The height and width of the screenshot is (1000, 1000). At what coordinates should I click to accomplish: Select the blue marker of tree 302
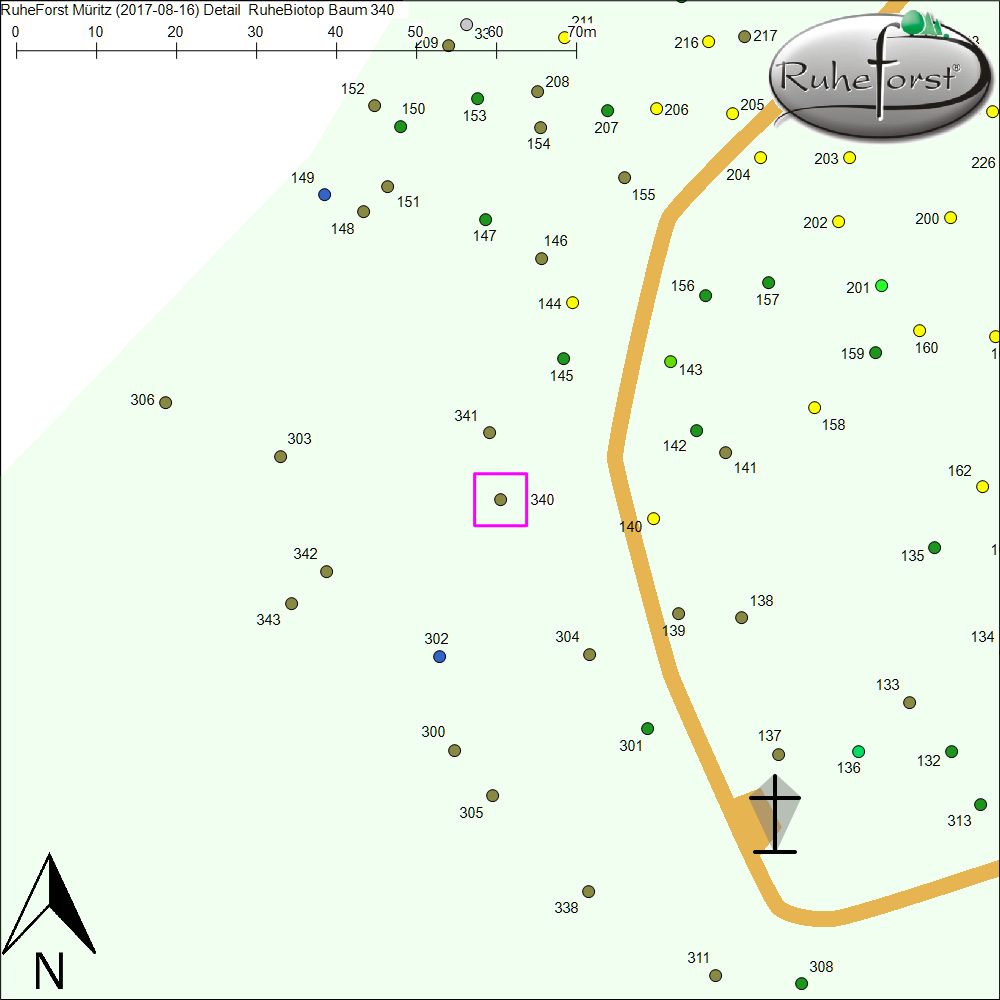(439, 657)
